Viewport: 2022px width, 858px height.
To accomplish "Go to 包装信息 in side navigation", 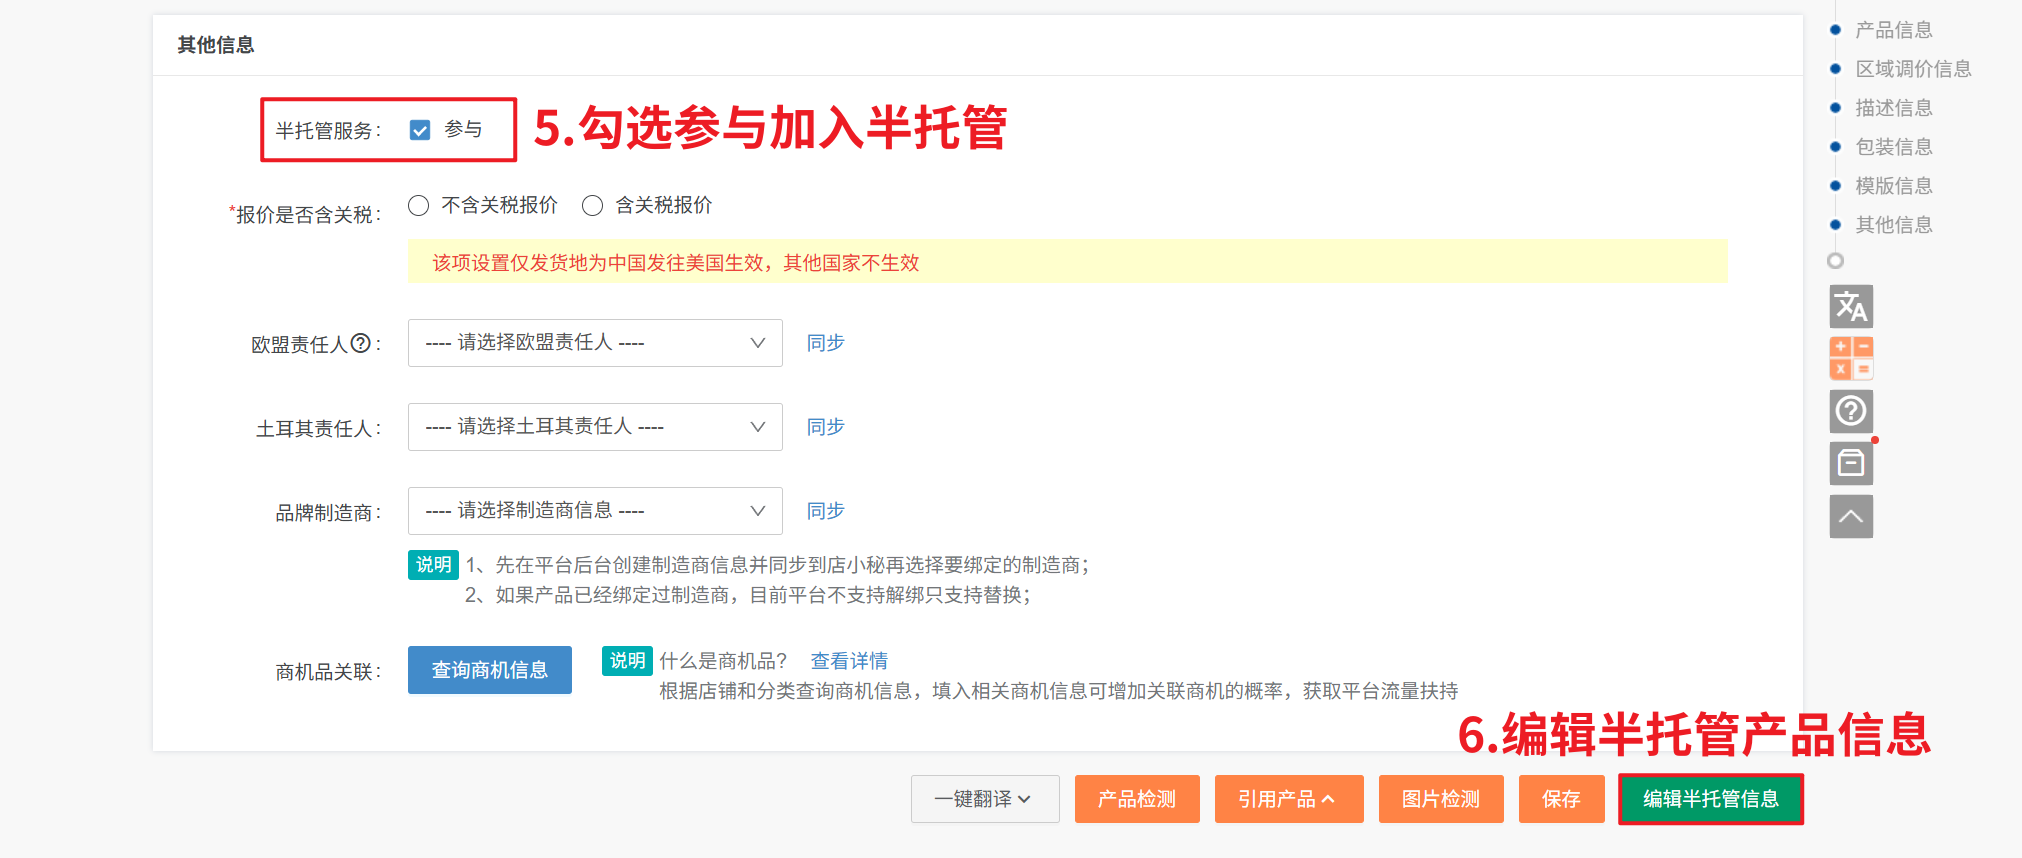I will click(x=1893, y=147).
